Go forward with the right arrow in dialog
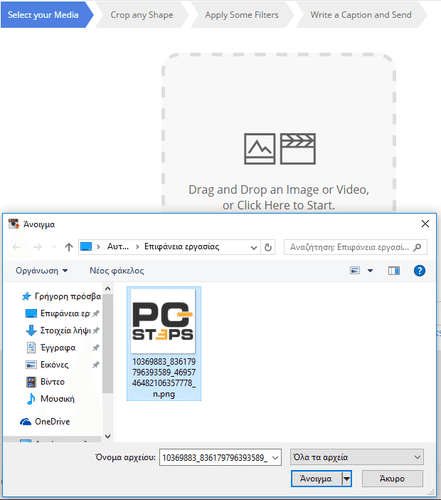Screen dimensions: 441x500 (37, 247)
